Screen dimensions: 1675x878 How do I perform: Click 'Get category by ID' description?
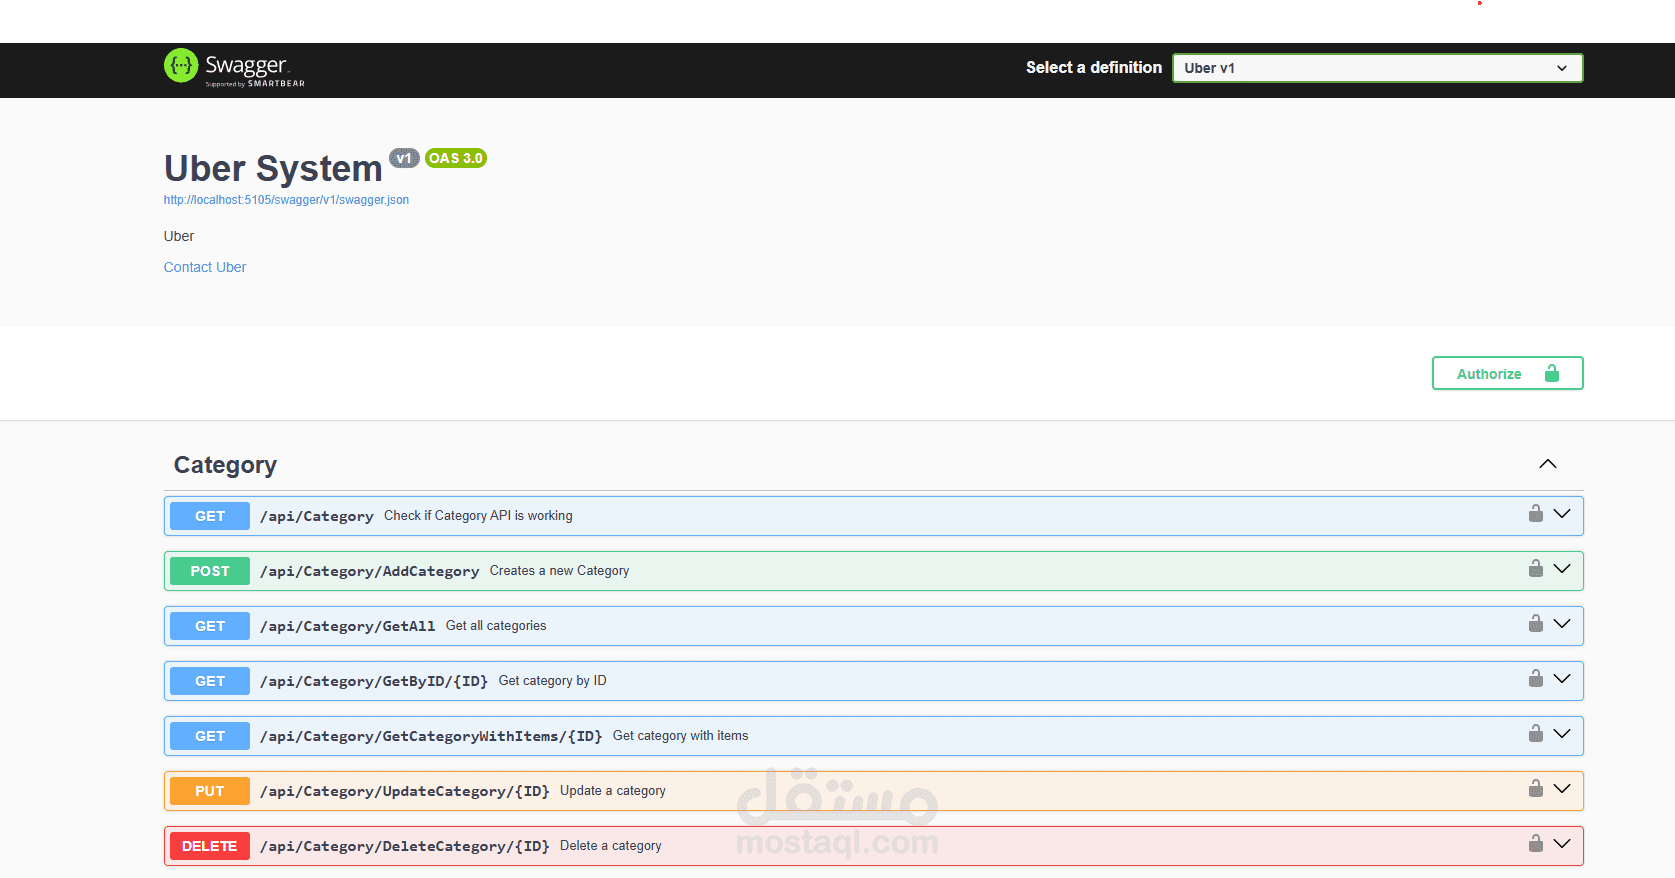click(x=552, y=681)
